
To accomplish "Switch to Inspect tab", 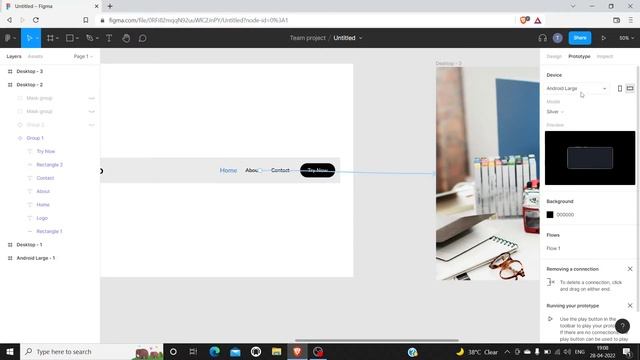I will 604,56.
